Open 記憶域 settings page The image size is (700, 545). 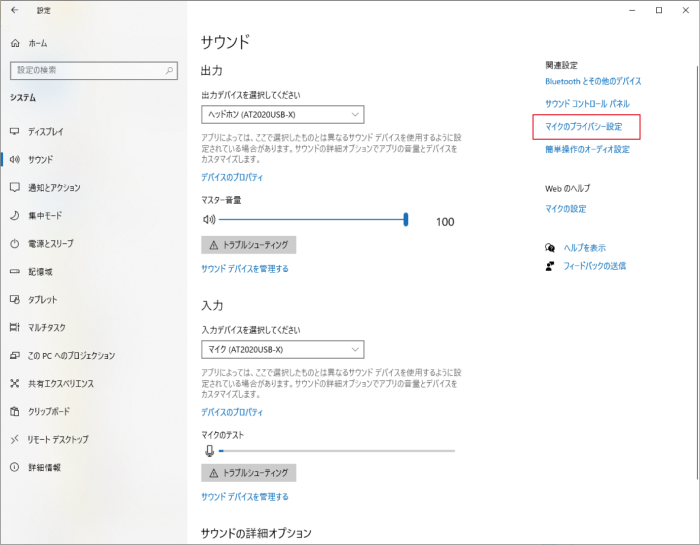[x=40, y=271]
